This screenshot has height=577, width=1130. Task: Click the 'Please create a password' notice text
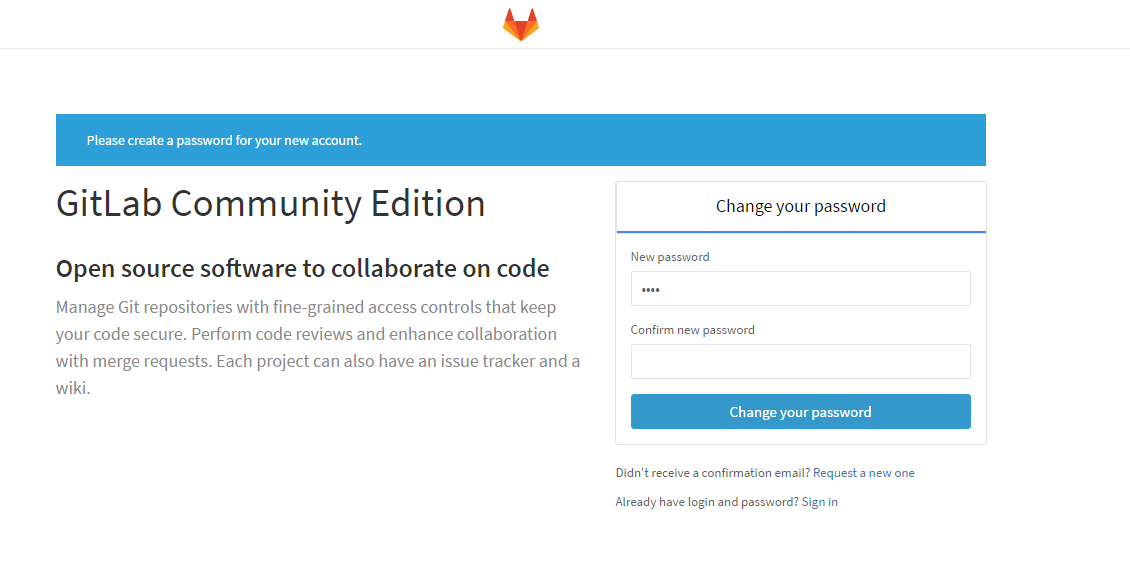pyautogui.click(x=224, y=140)
